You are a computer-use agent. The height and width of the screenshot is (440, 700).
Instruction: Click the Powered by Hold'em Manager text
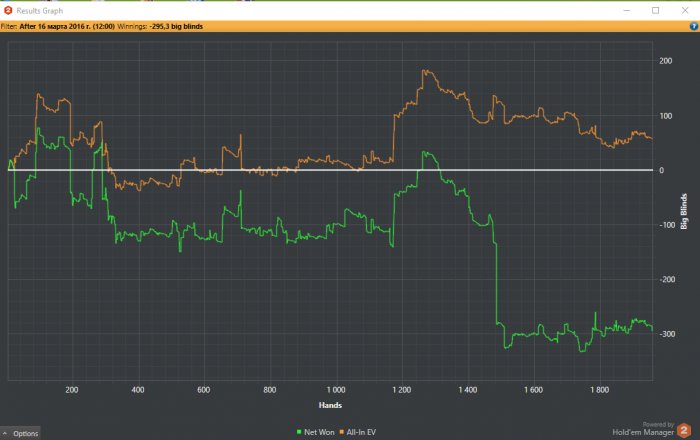pos(643,429)
